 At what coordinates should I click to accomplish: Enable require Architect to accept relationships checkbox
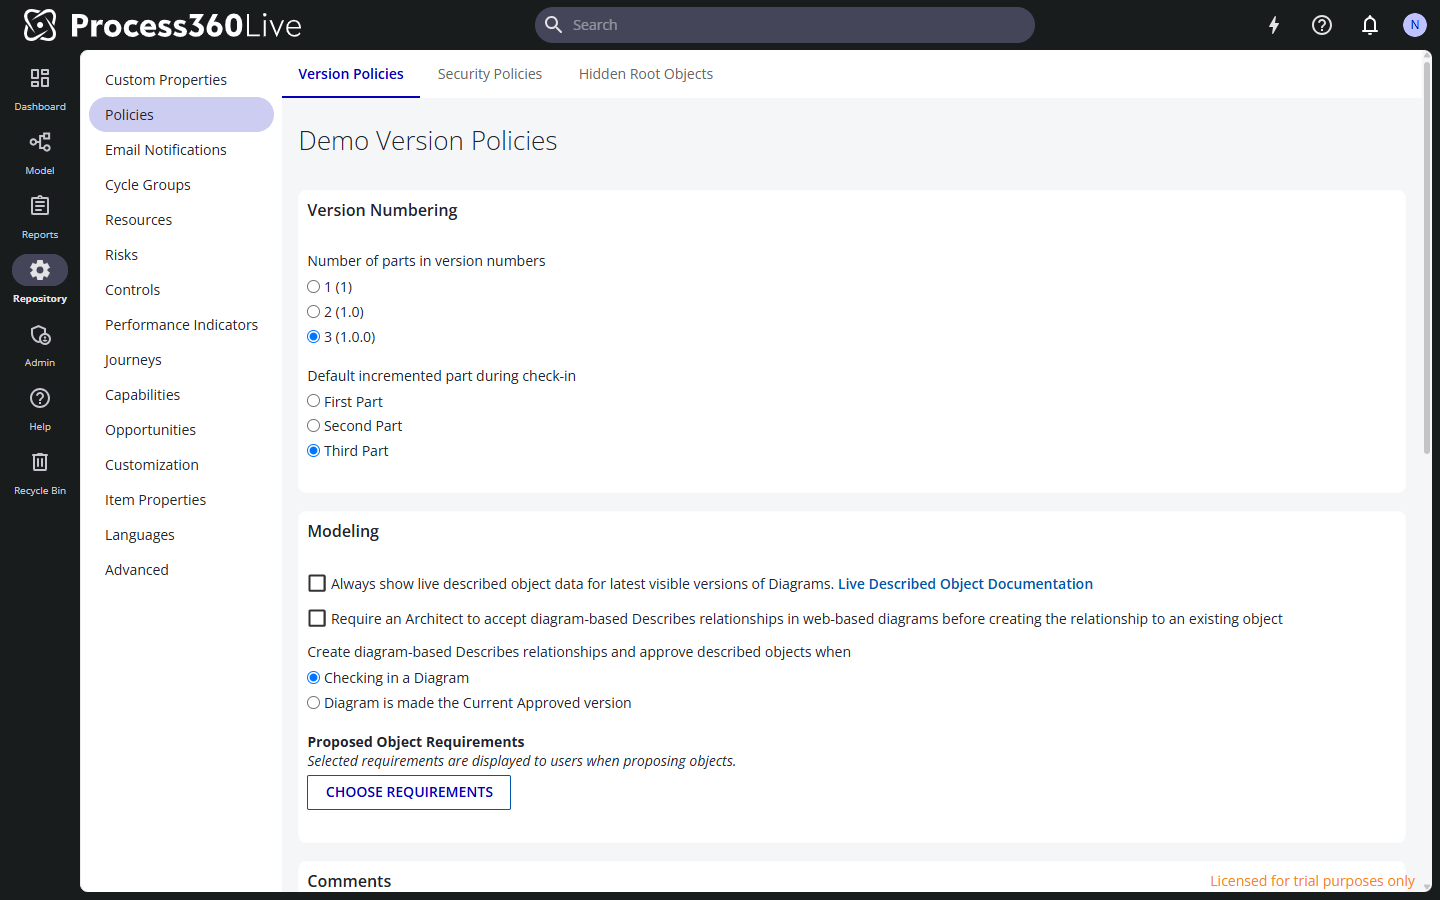(x=317, y=618)
